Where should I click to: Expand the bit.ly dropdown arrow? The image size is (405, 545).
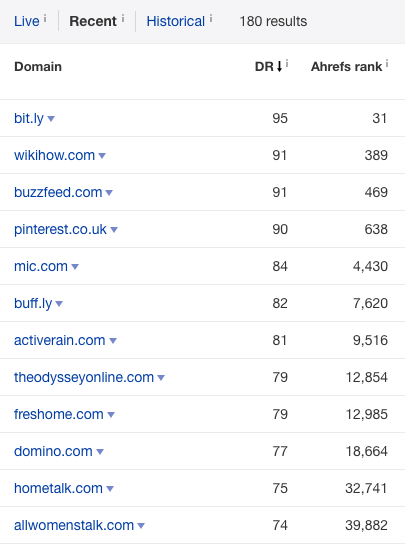pos(51,119)
